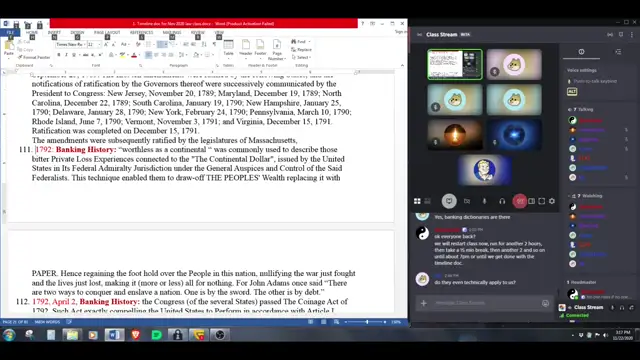
Task: Collapse the Watching members section
Action: click(x=585, y=196)
